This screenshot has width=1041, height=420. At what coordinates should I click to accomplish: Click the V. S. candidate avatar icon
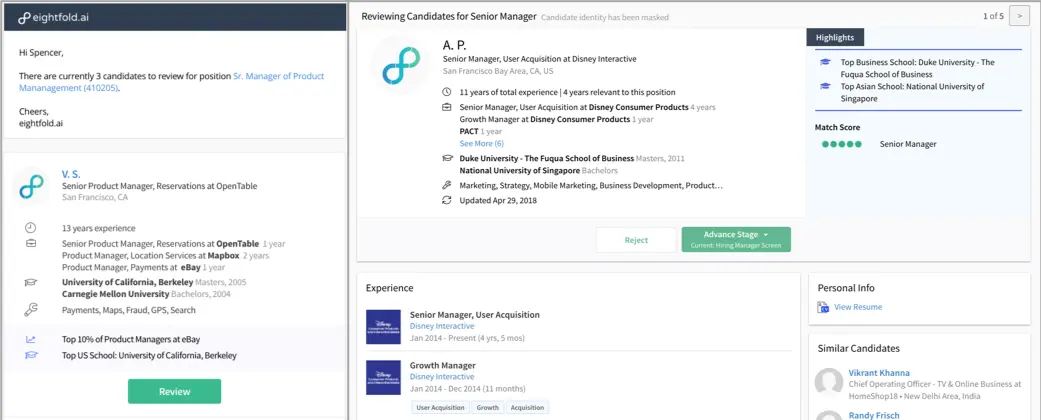point(33,186)
